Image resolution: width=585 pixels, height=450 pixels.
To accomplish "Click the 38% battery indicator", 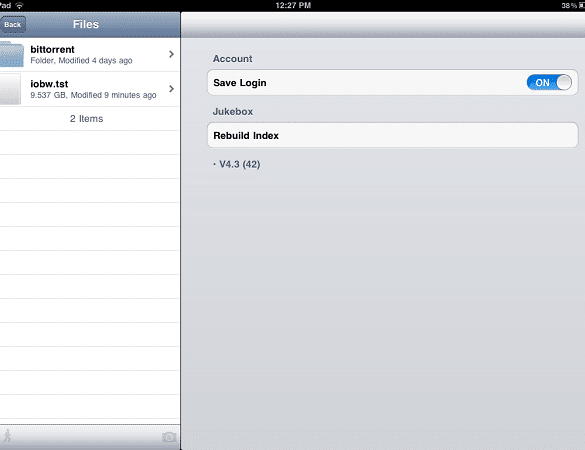I will (x=573, y=6).
